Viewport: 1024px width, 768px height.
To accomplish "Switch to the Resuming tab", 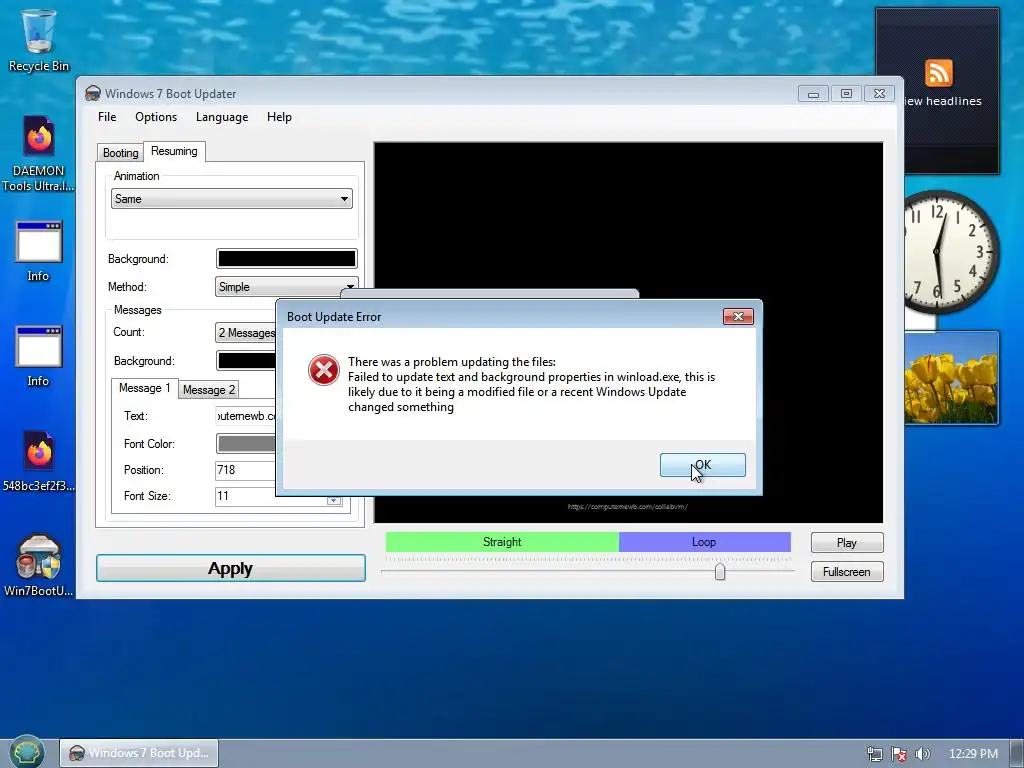I will pos(174,151).
